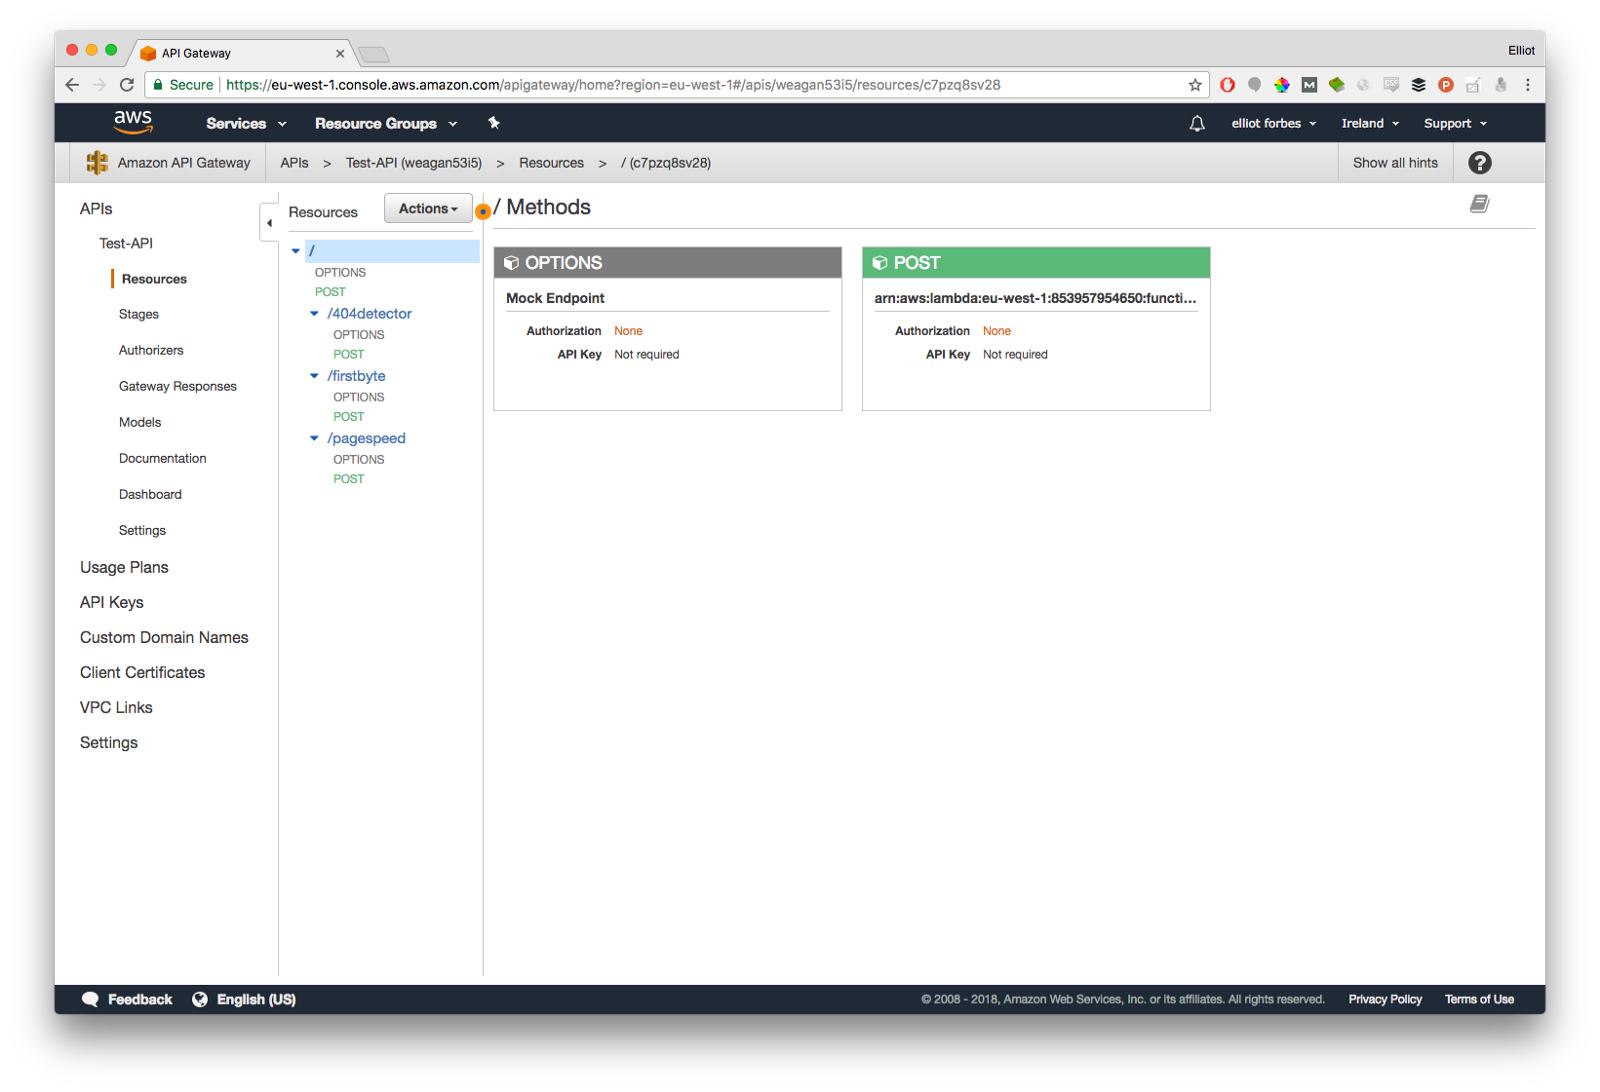Viewport: 1600px width, 1092px height.
Task: Select the /firstbyte resource
Action: point(356,376)
